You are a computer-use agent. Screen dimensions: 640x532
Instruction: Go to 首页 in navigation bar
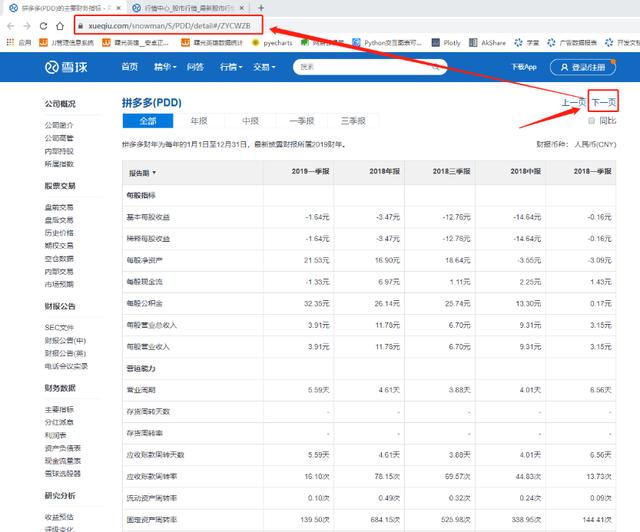pos(130,67)
